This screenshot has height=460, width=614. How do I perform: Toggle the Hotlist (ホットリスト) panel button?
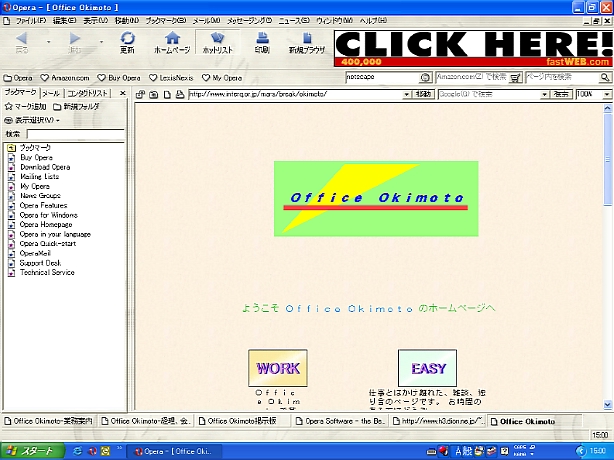218,43
